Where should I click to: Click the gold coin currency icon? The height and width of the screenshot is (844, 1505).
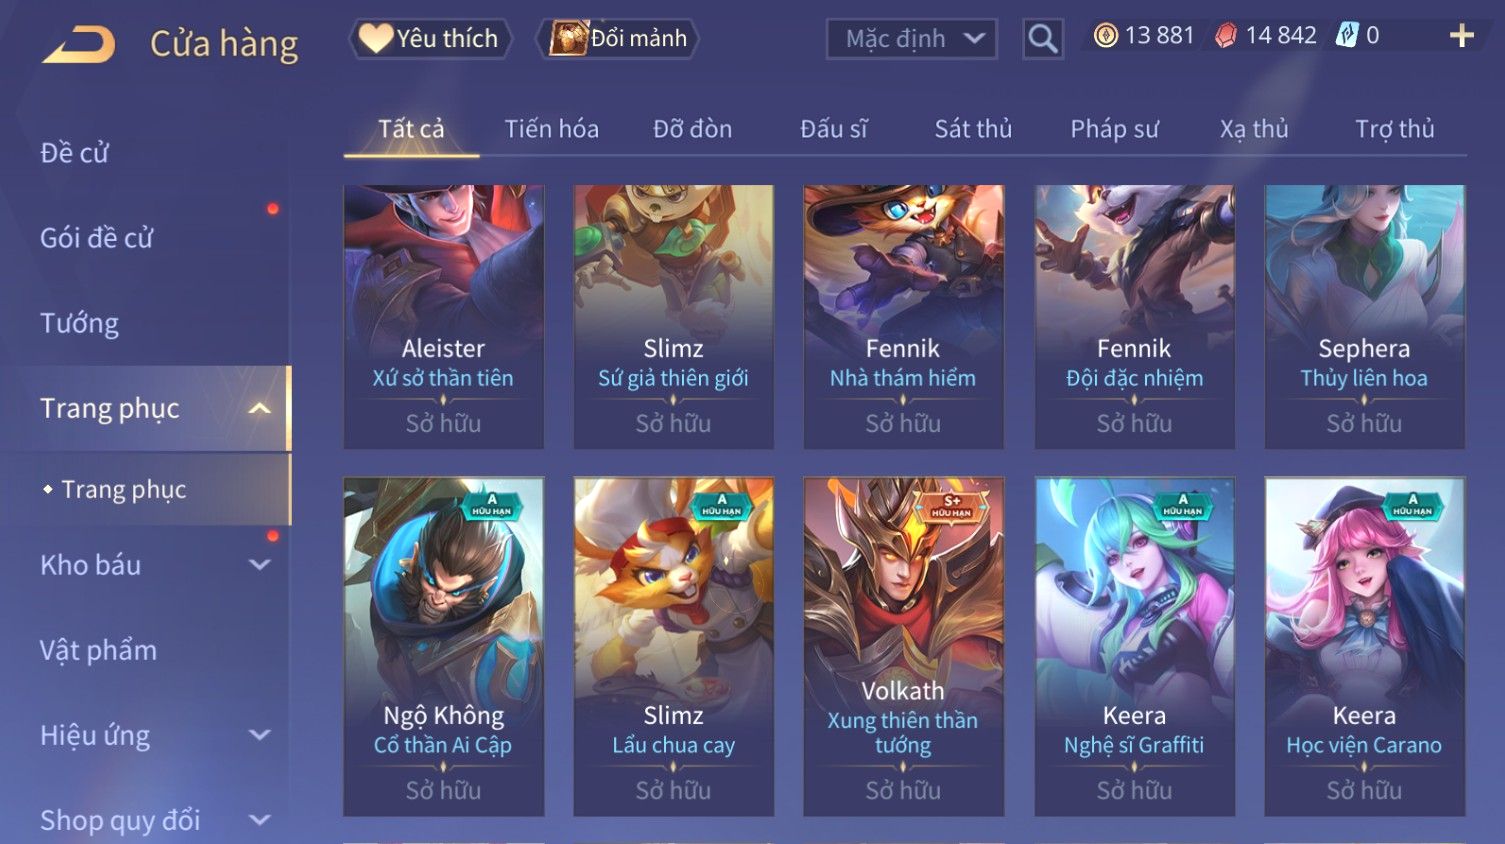pos(1104,36)
